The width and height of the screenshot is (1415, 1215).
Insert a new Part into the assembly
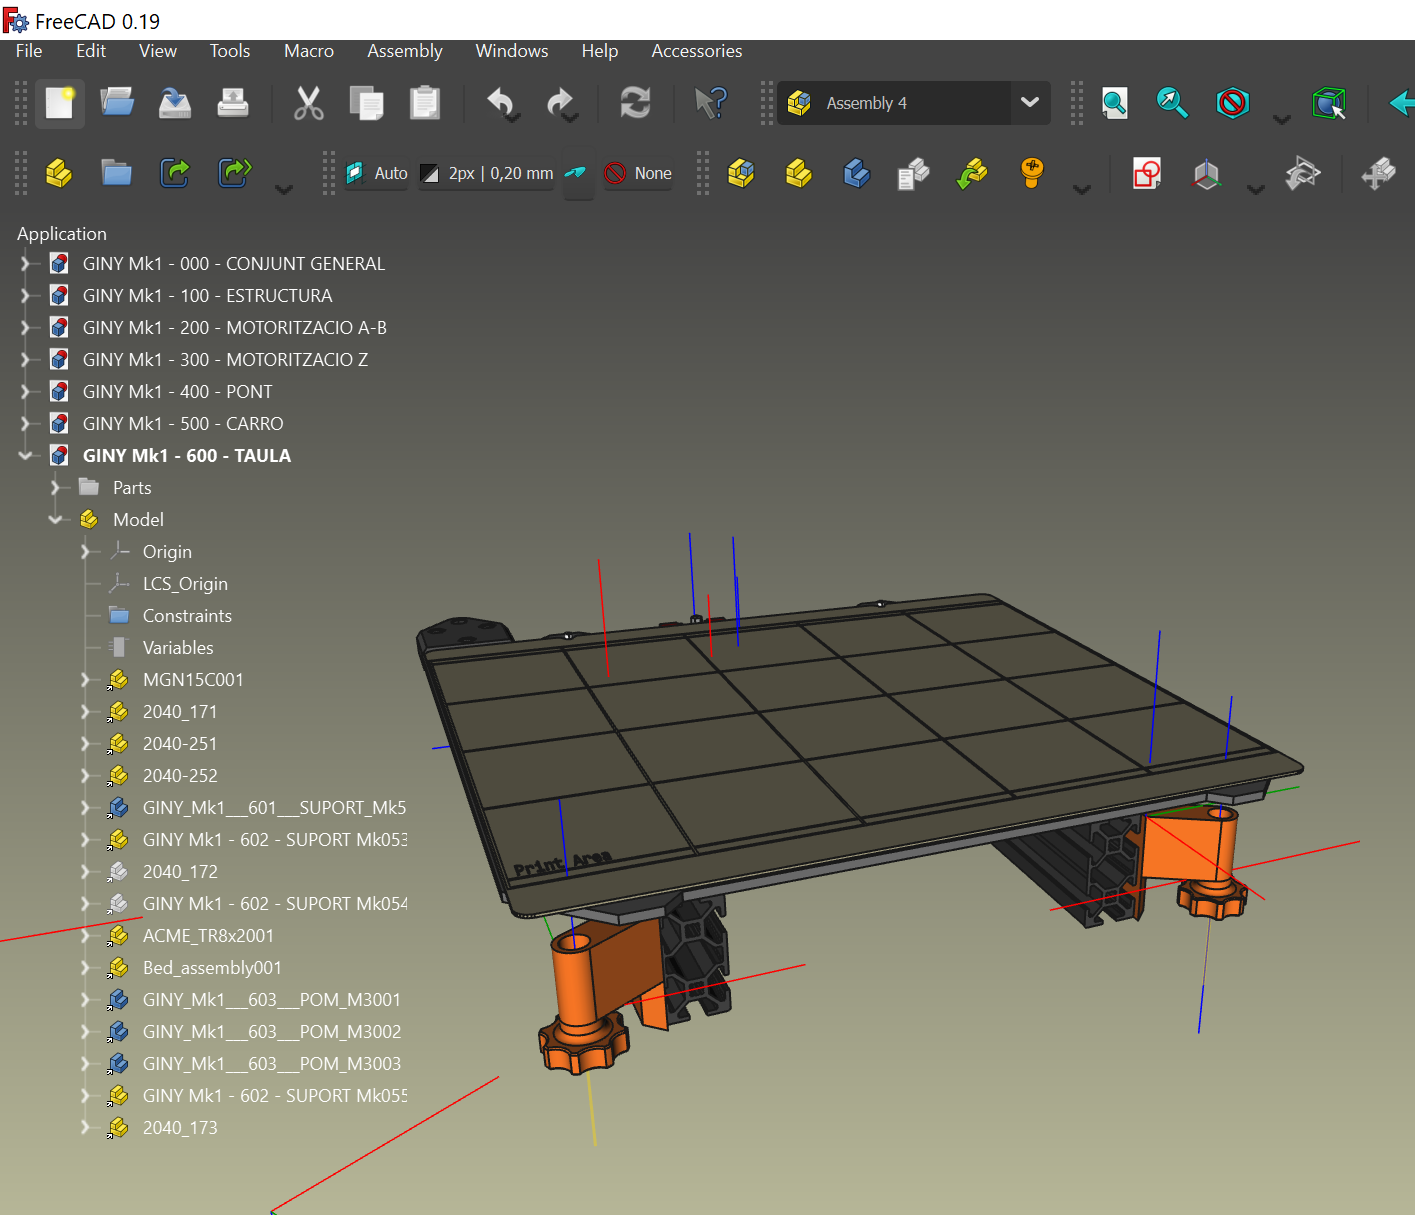point(798,173)
